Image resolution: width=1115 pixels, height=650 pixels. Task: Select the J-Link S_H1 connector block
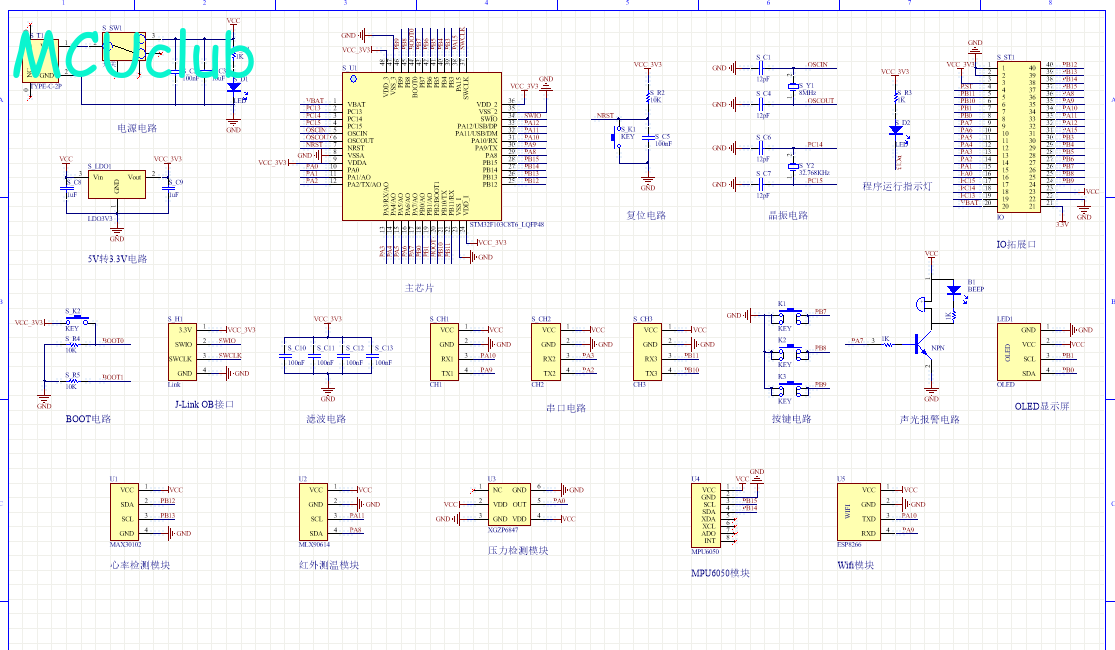pyautogui.click(x=182, y=351)
